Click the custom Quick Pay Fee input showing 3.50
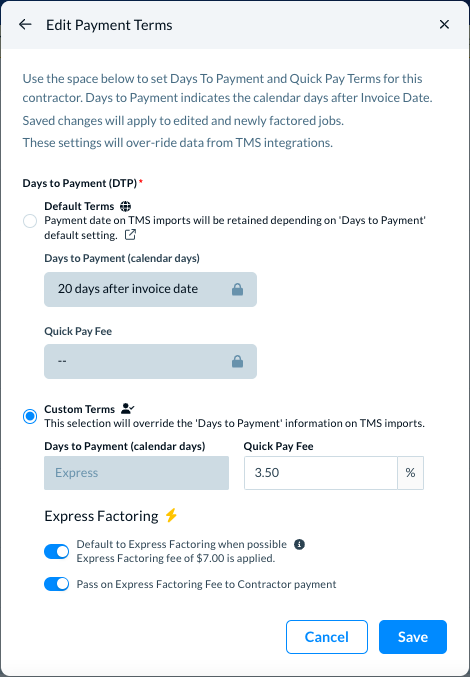This screenshot has width=470, height=677. [x=321, y=473]
